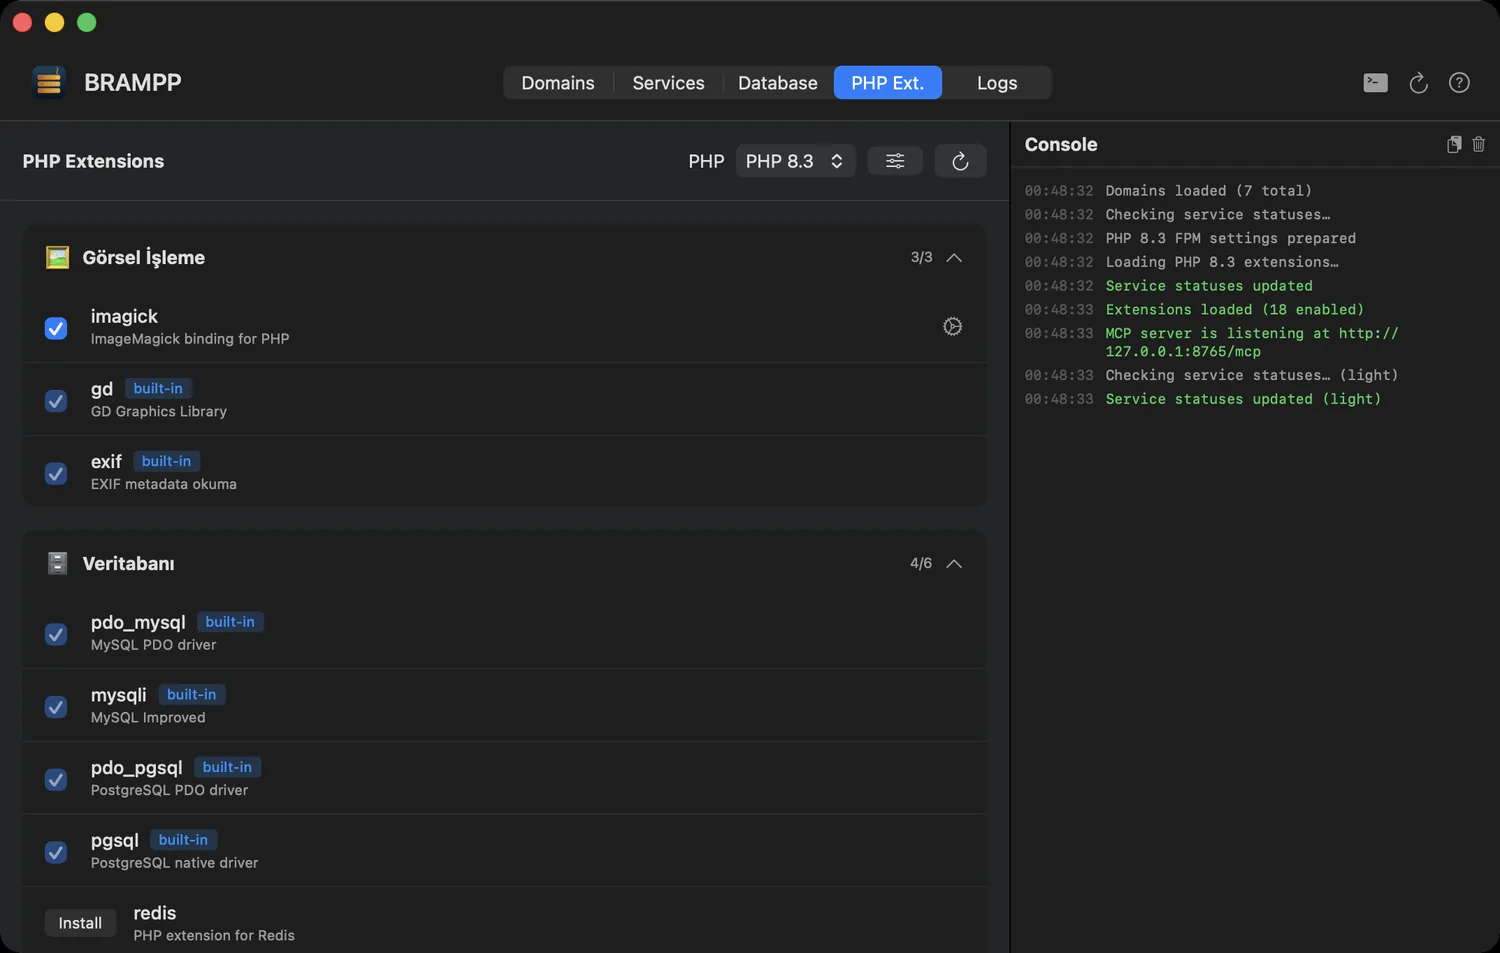
Task: Switch to the Database tab
Action: pos(777,83)
